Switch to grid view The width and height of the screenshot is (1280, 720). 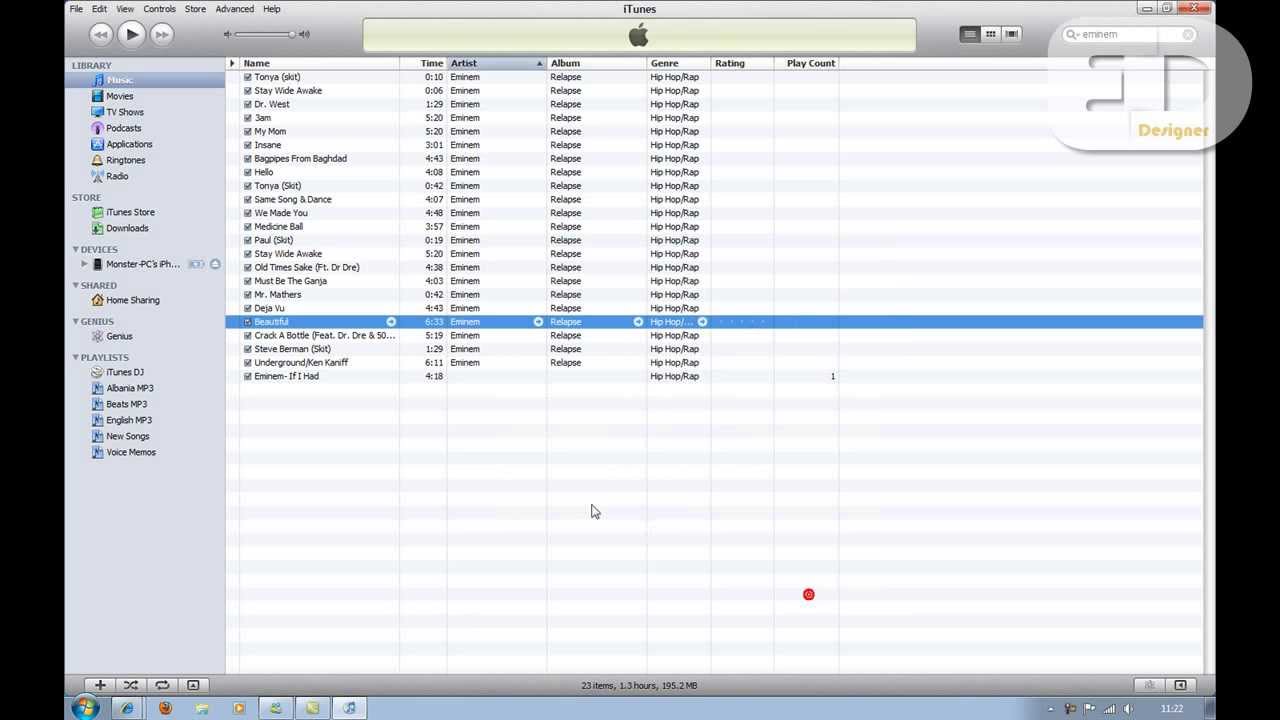pos(990,34)
